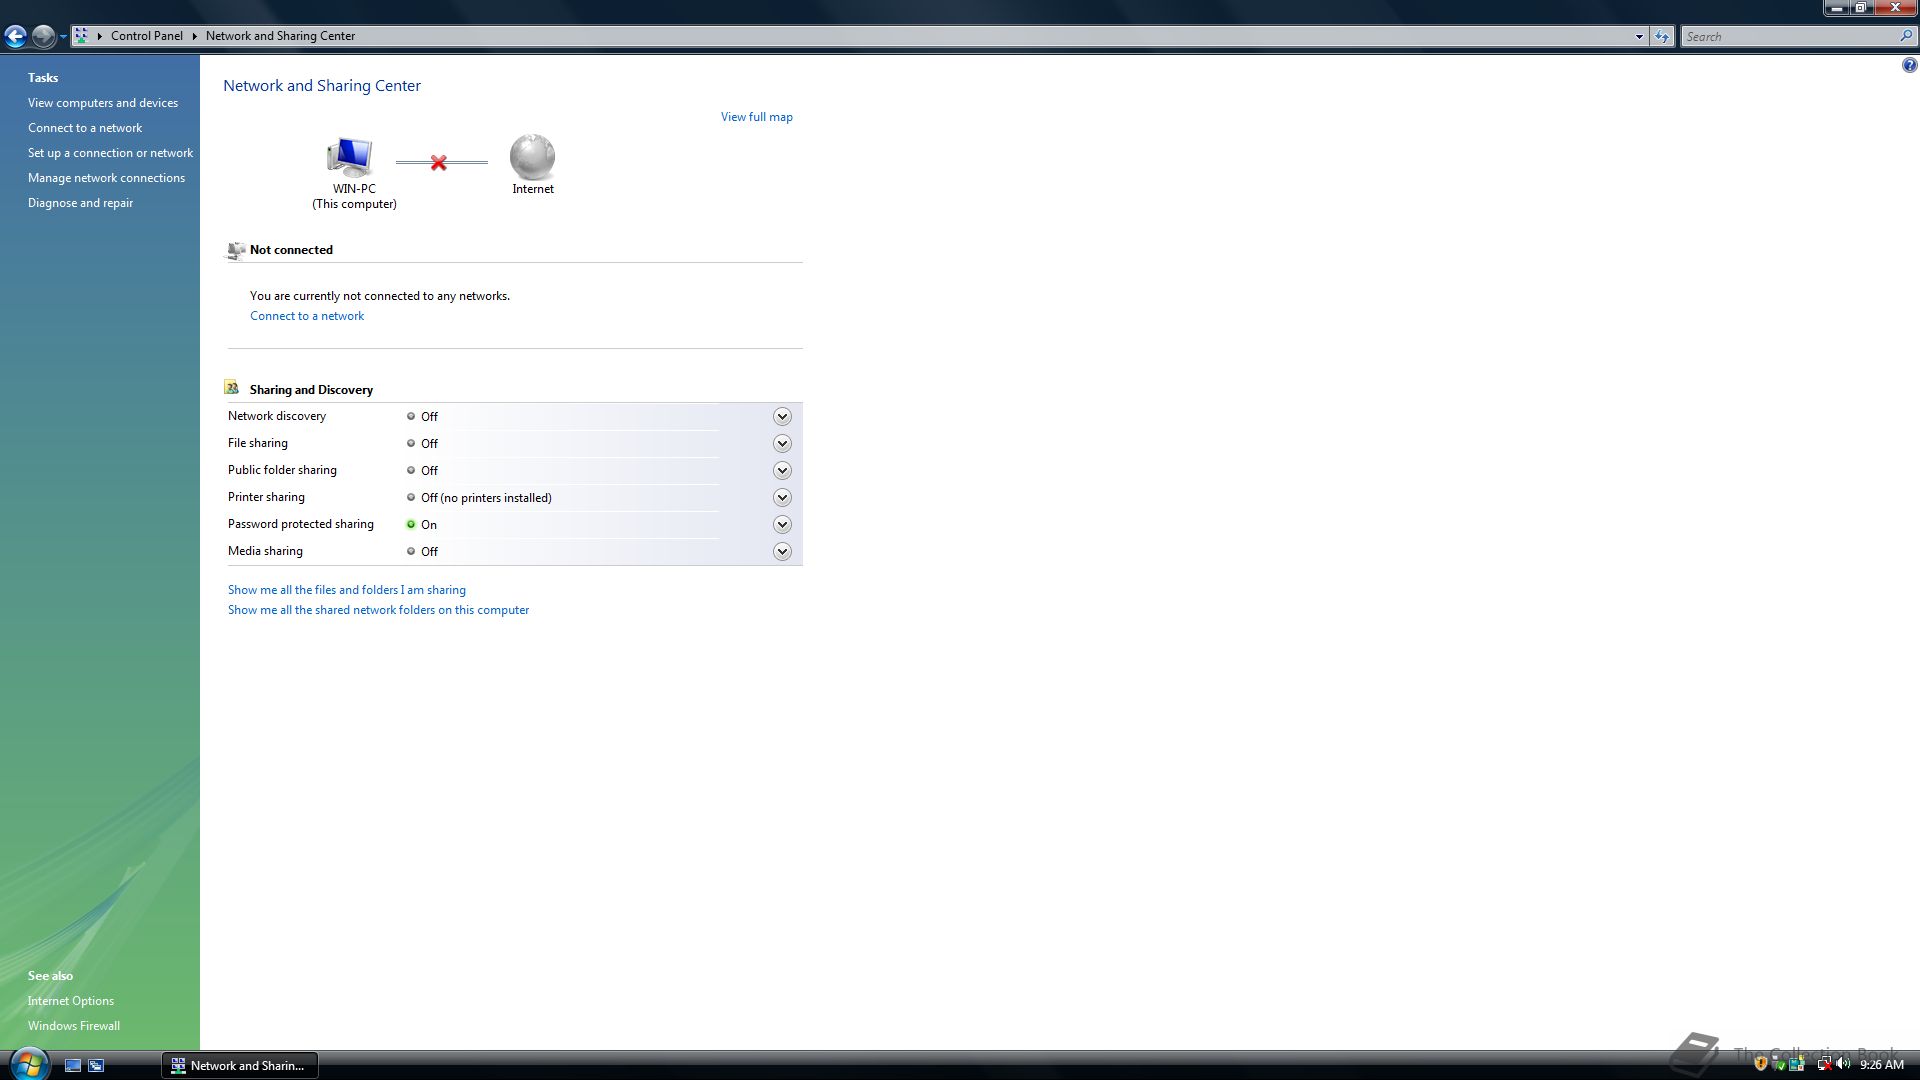Click Network and Sharing taskbar button
Image resolution: width=1920 pixels, height=1080 pixels.
240,1066
